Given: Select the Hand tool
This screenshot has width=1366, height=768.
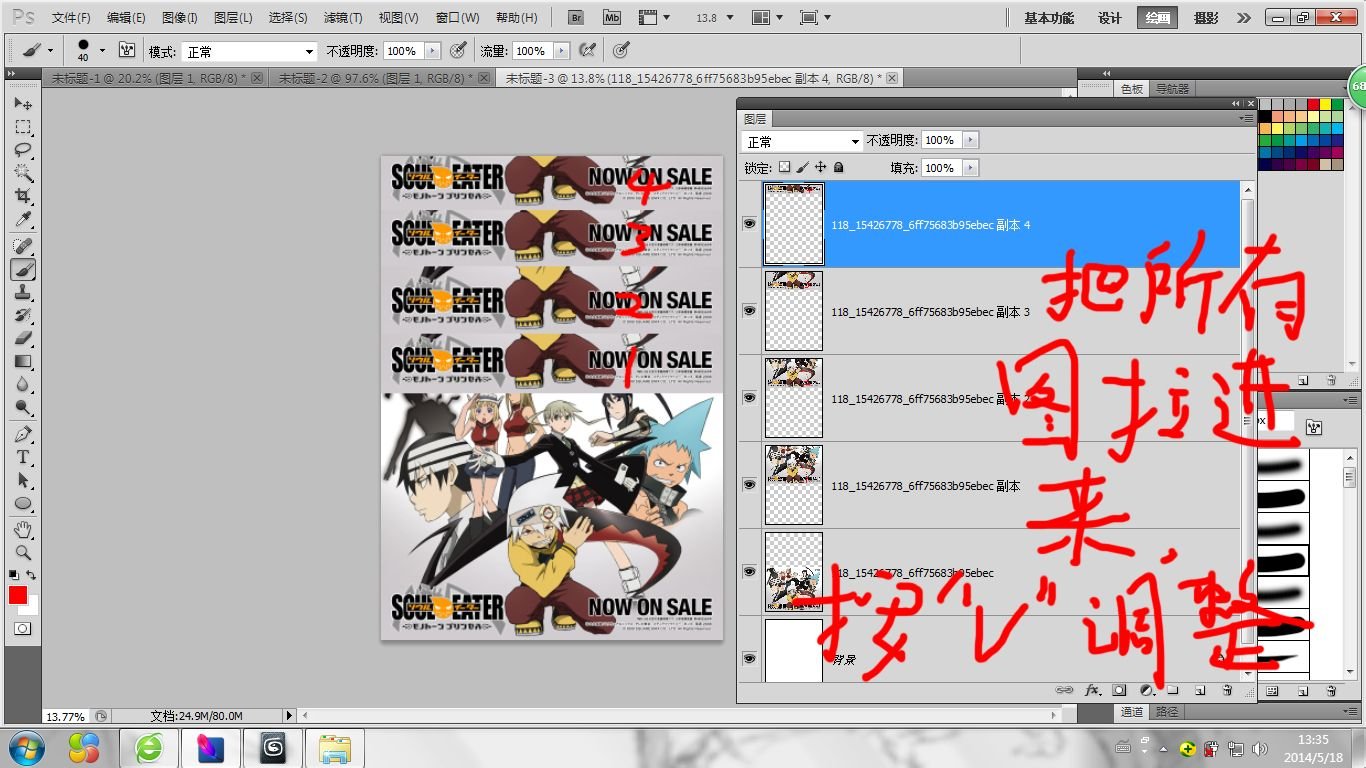Looking at the screenshot, I should click(23, 529).
